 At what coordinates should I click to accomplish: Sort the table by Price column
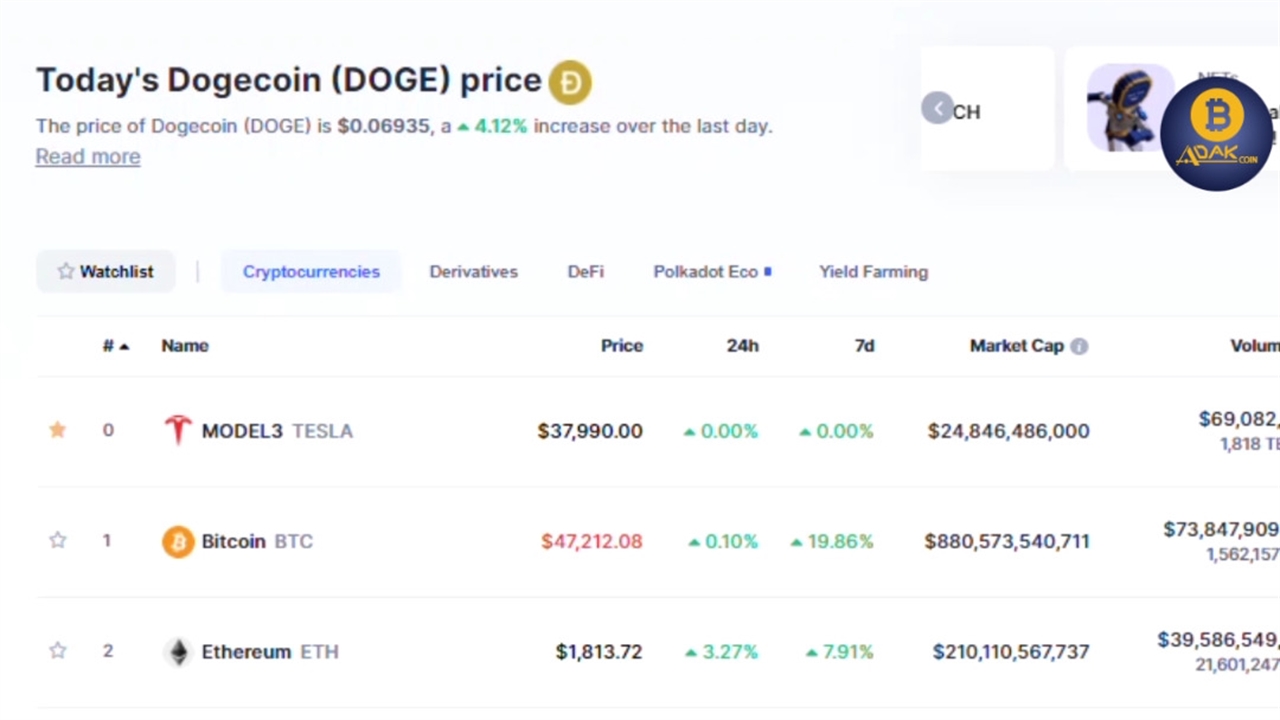pyautogui.click(x=621, y=346)
